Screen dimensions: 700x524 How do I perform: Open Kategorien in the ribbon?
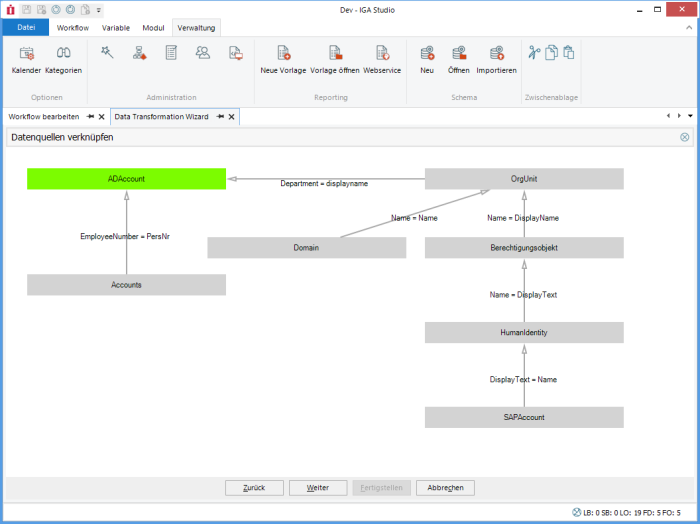pyautogui.click(x=63, y=59)
